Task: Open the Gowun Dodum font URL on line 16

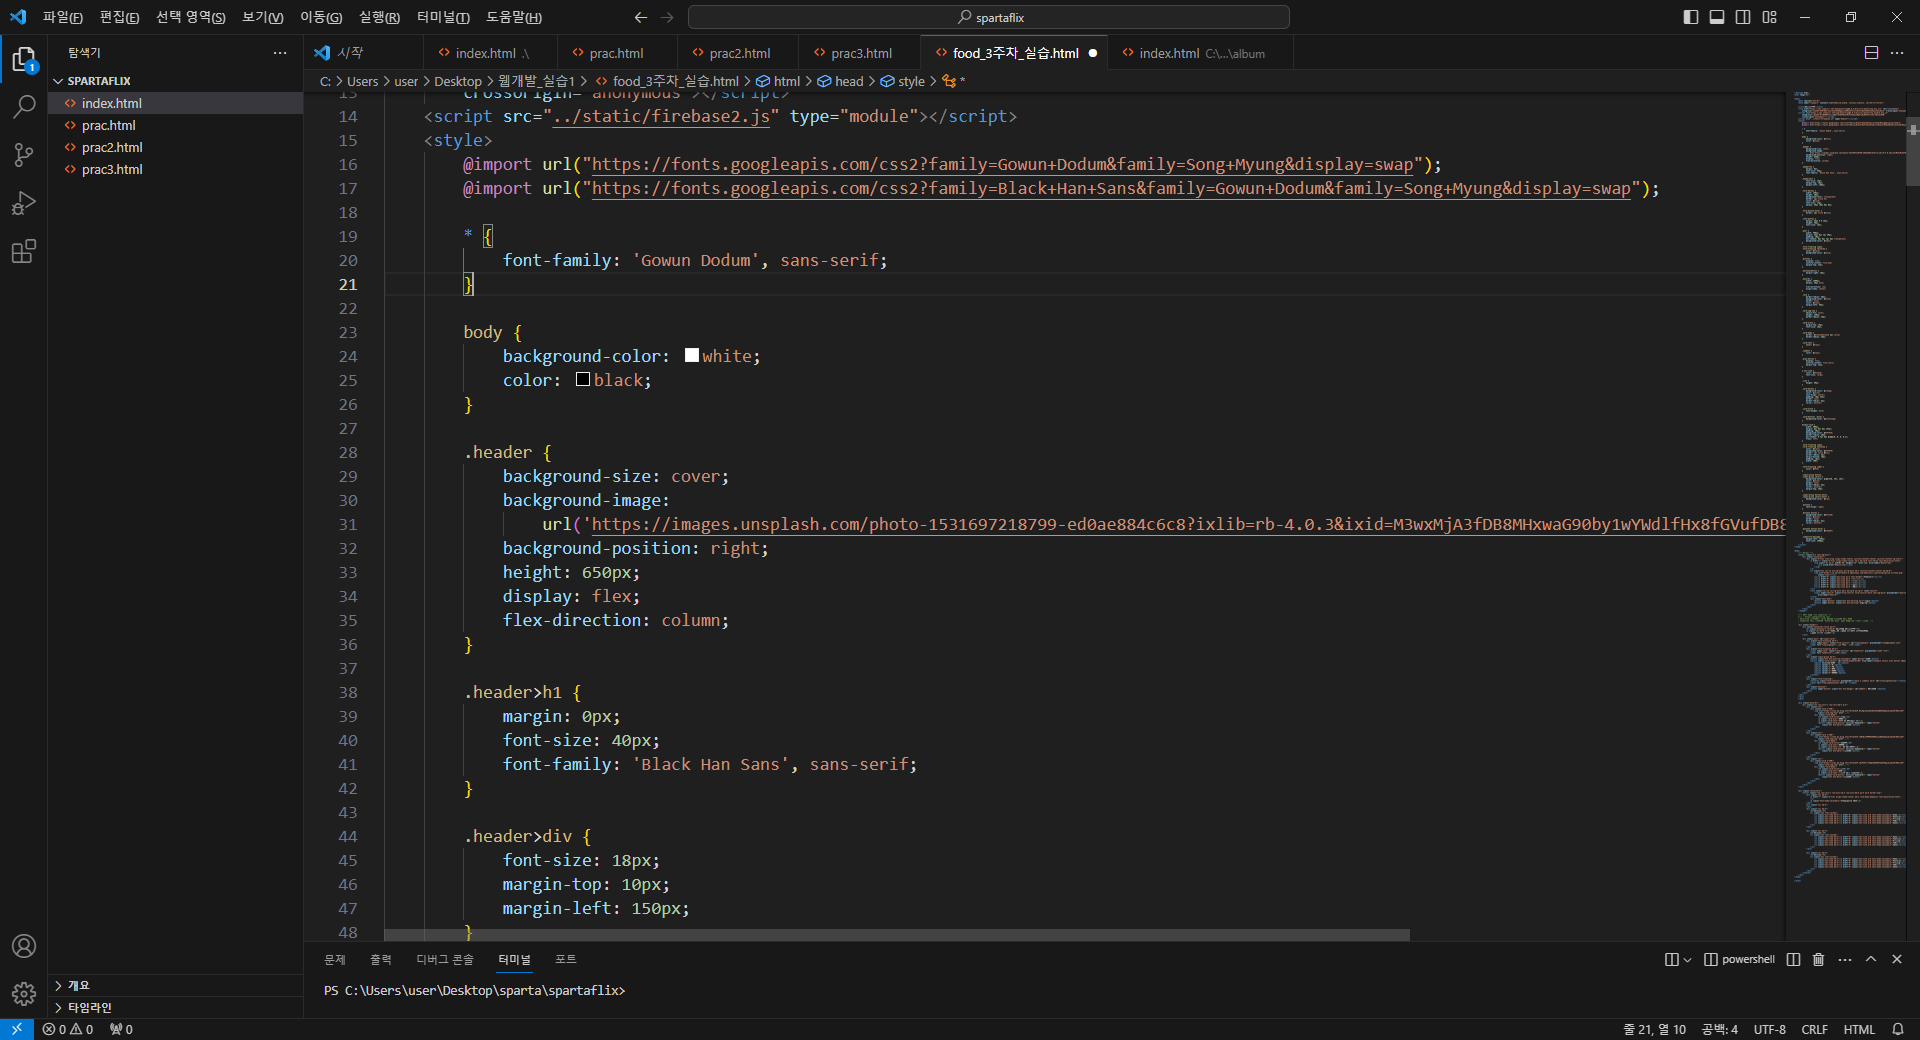Action: tap(1002, 165)
